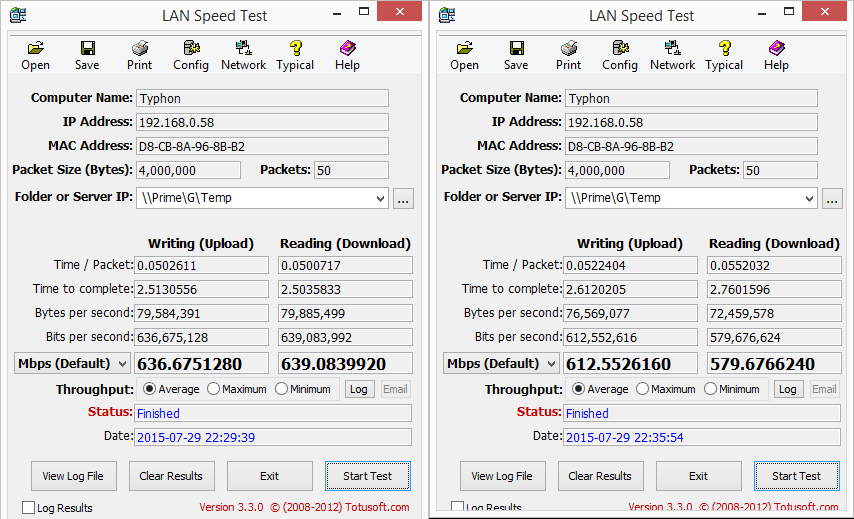Screen dimensions: 854x519
Task: Select Minimum throughput in left window
Action: (x=303, y=389)
